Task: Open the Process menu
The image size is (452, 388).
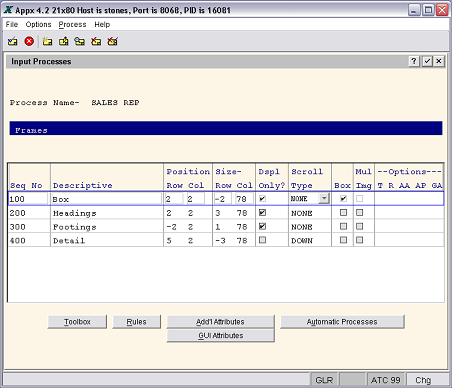Action: click(x=72, y=24)
